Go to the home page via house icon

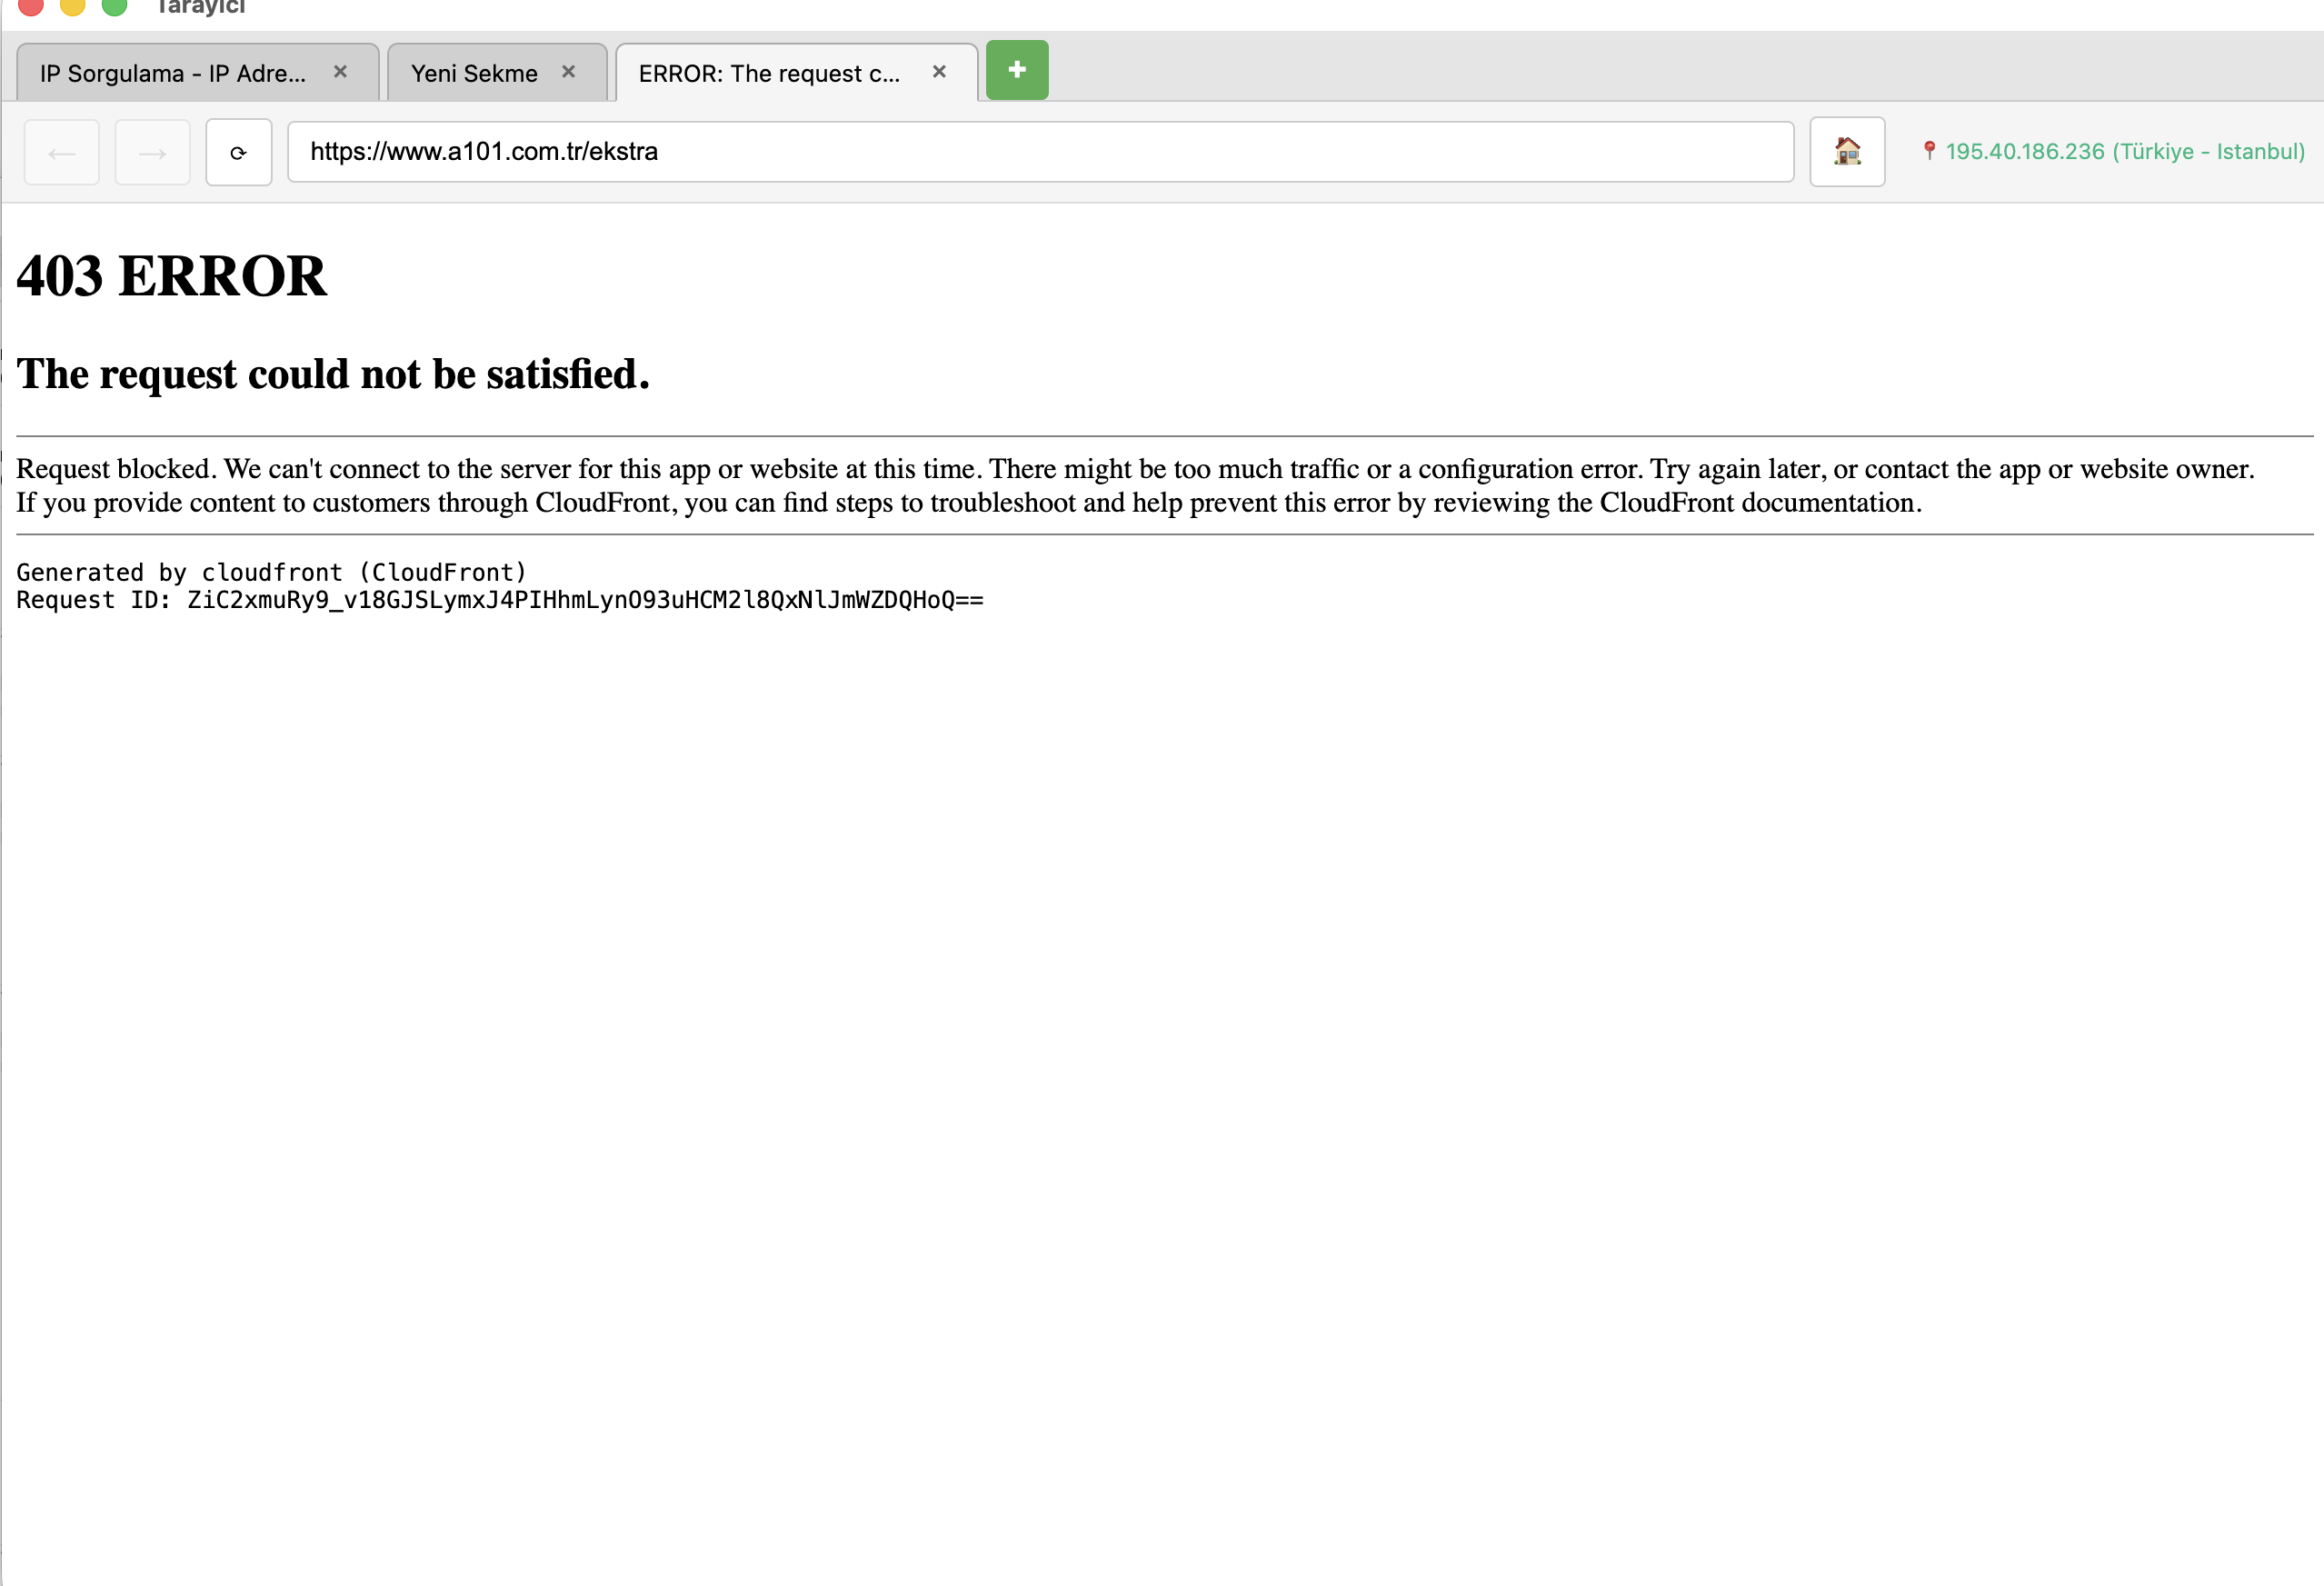point(1847,152)
